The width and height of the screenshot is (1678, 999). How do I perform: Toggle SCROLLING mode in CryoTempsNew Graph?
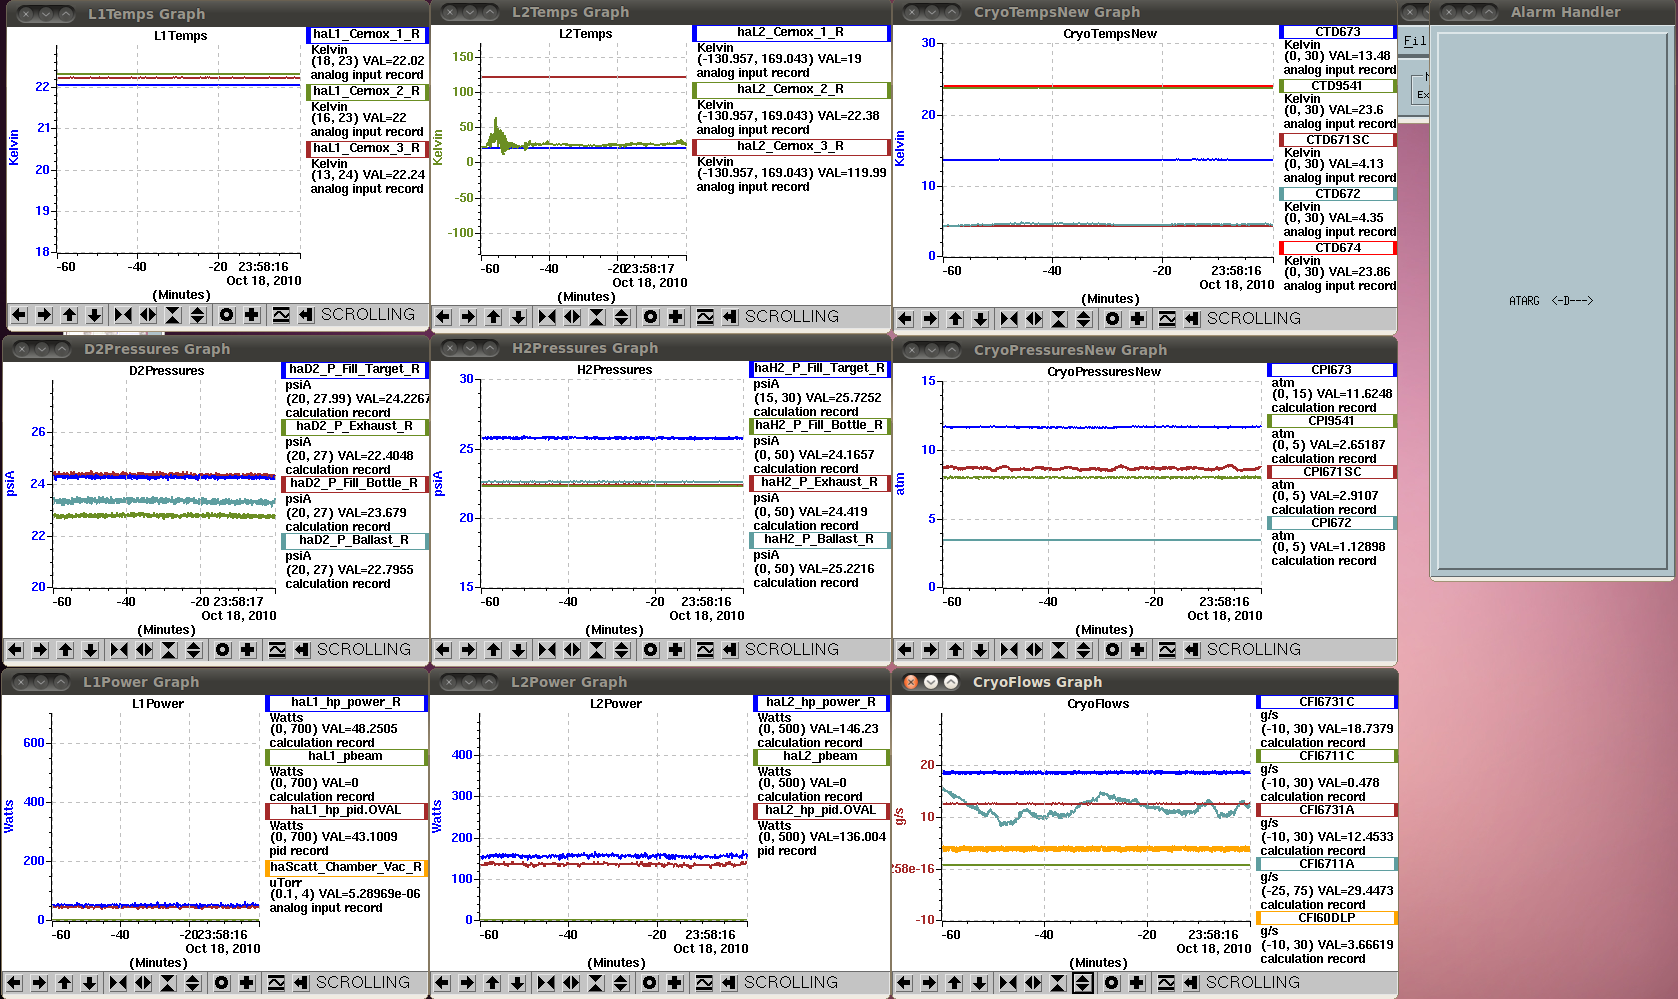click(x=1254, y=319)
